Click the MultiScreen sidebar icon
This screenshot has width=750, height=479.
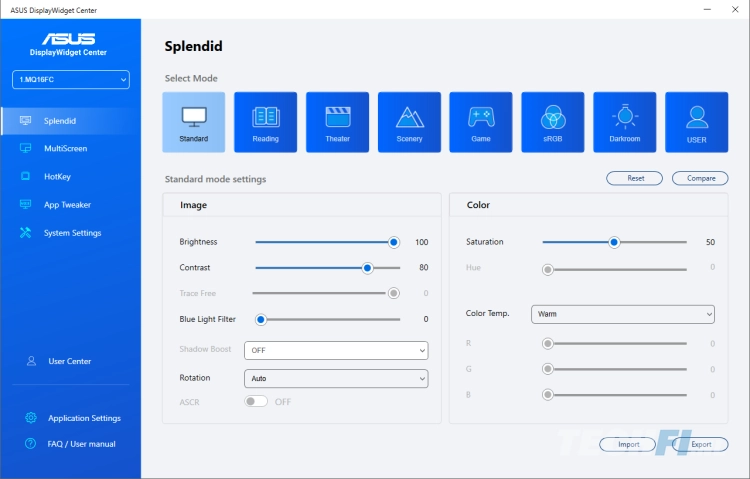(25, 148)
